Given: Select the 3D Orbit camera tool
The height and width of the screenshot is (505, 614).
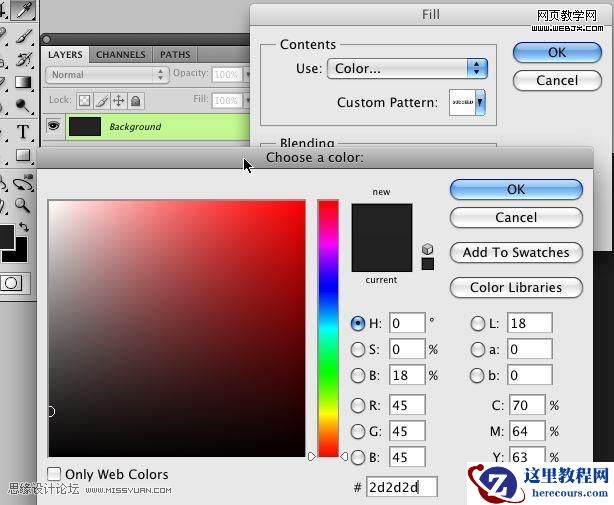Looking at the screenshot, I should (x=23, y=183).
